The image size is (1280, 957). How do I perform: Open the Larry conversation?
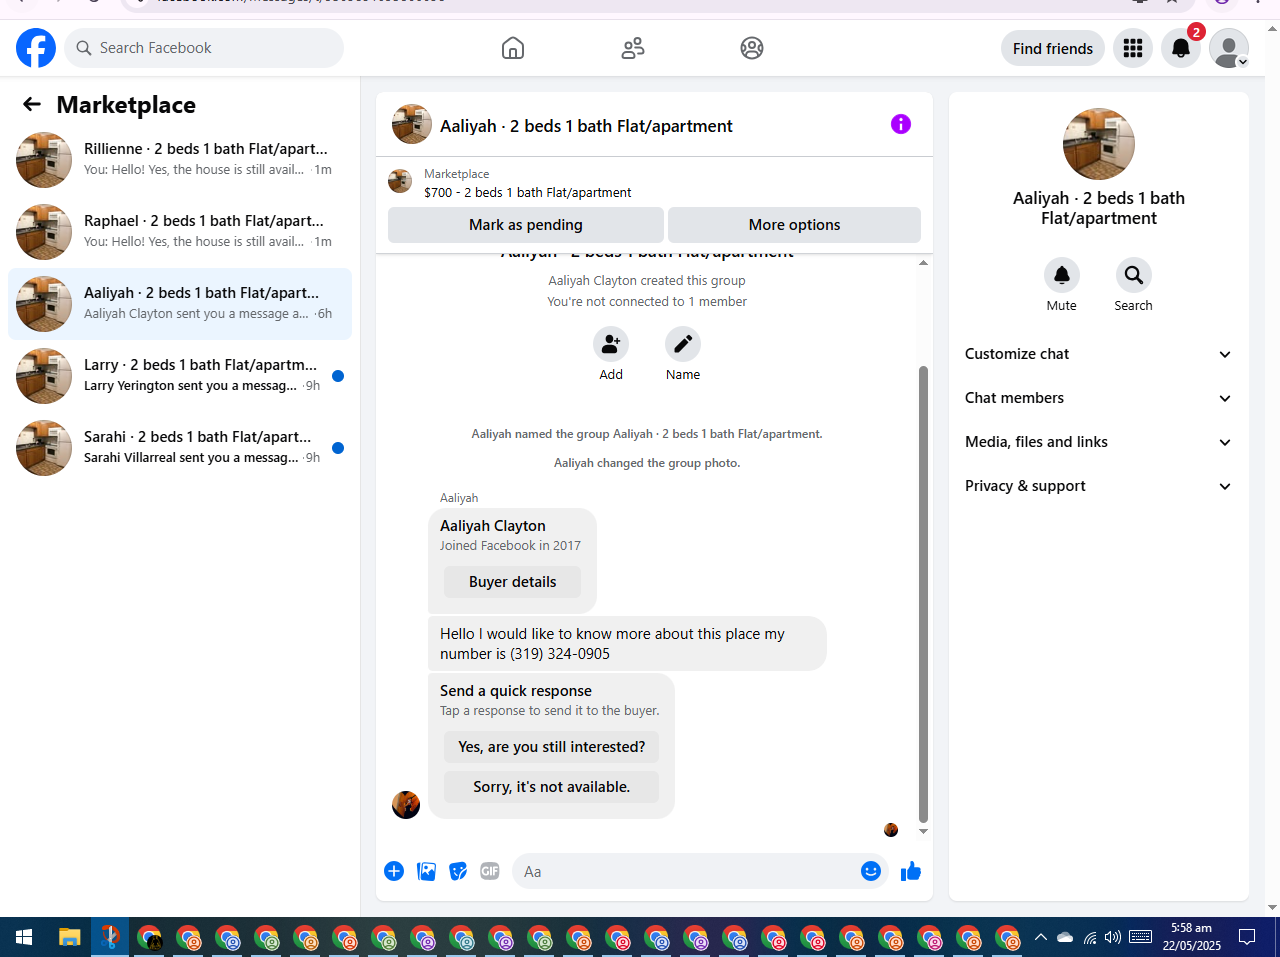pyautogui.click(x=180, y=376)
